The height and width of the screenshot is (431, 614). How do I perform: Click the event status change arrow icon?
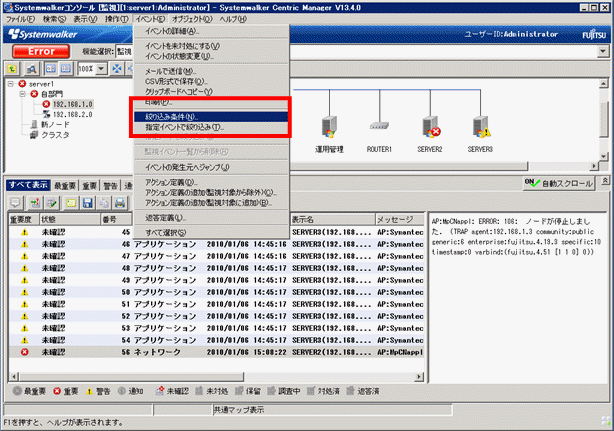35,203
